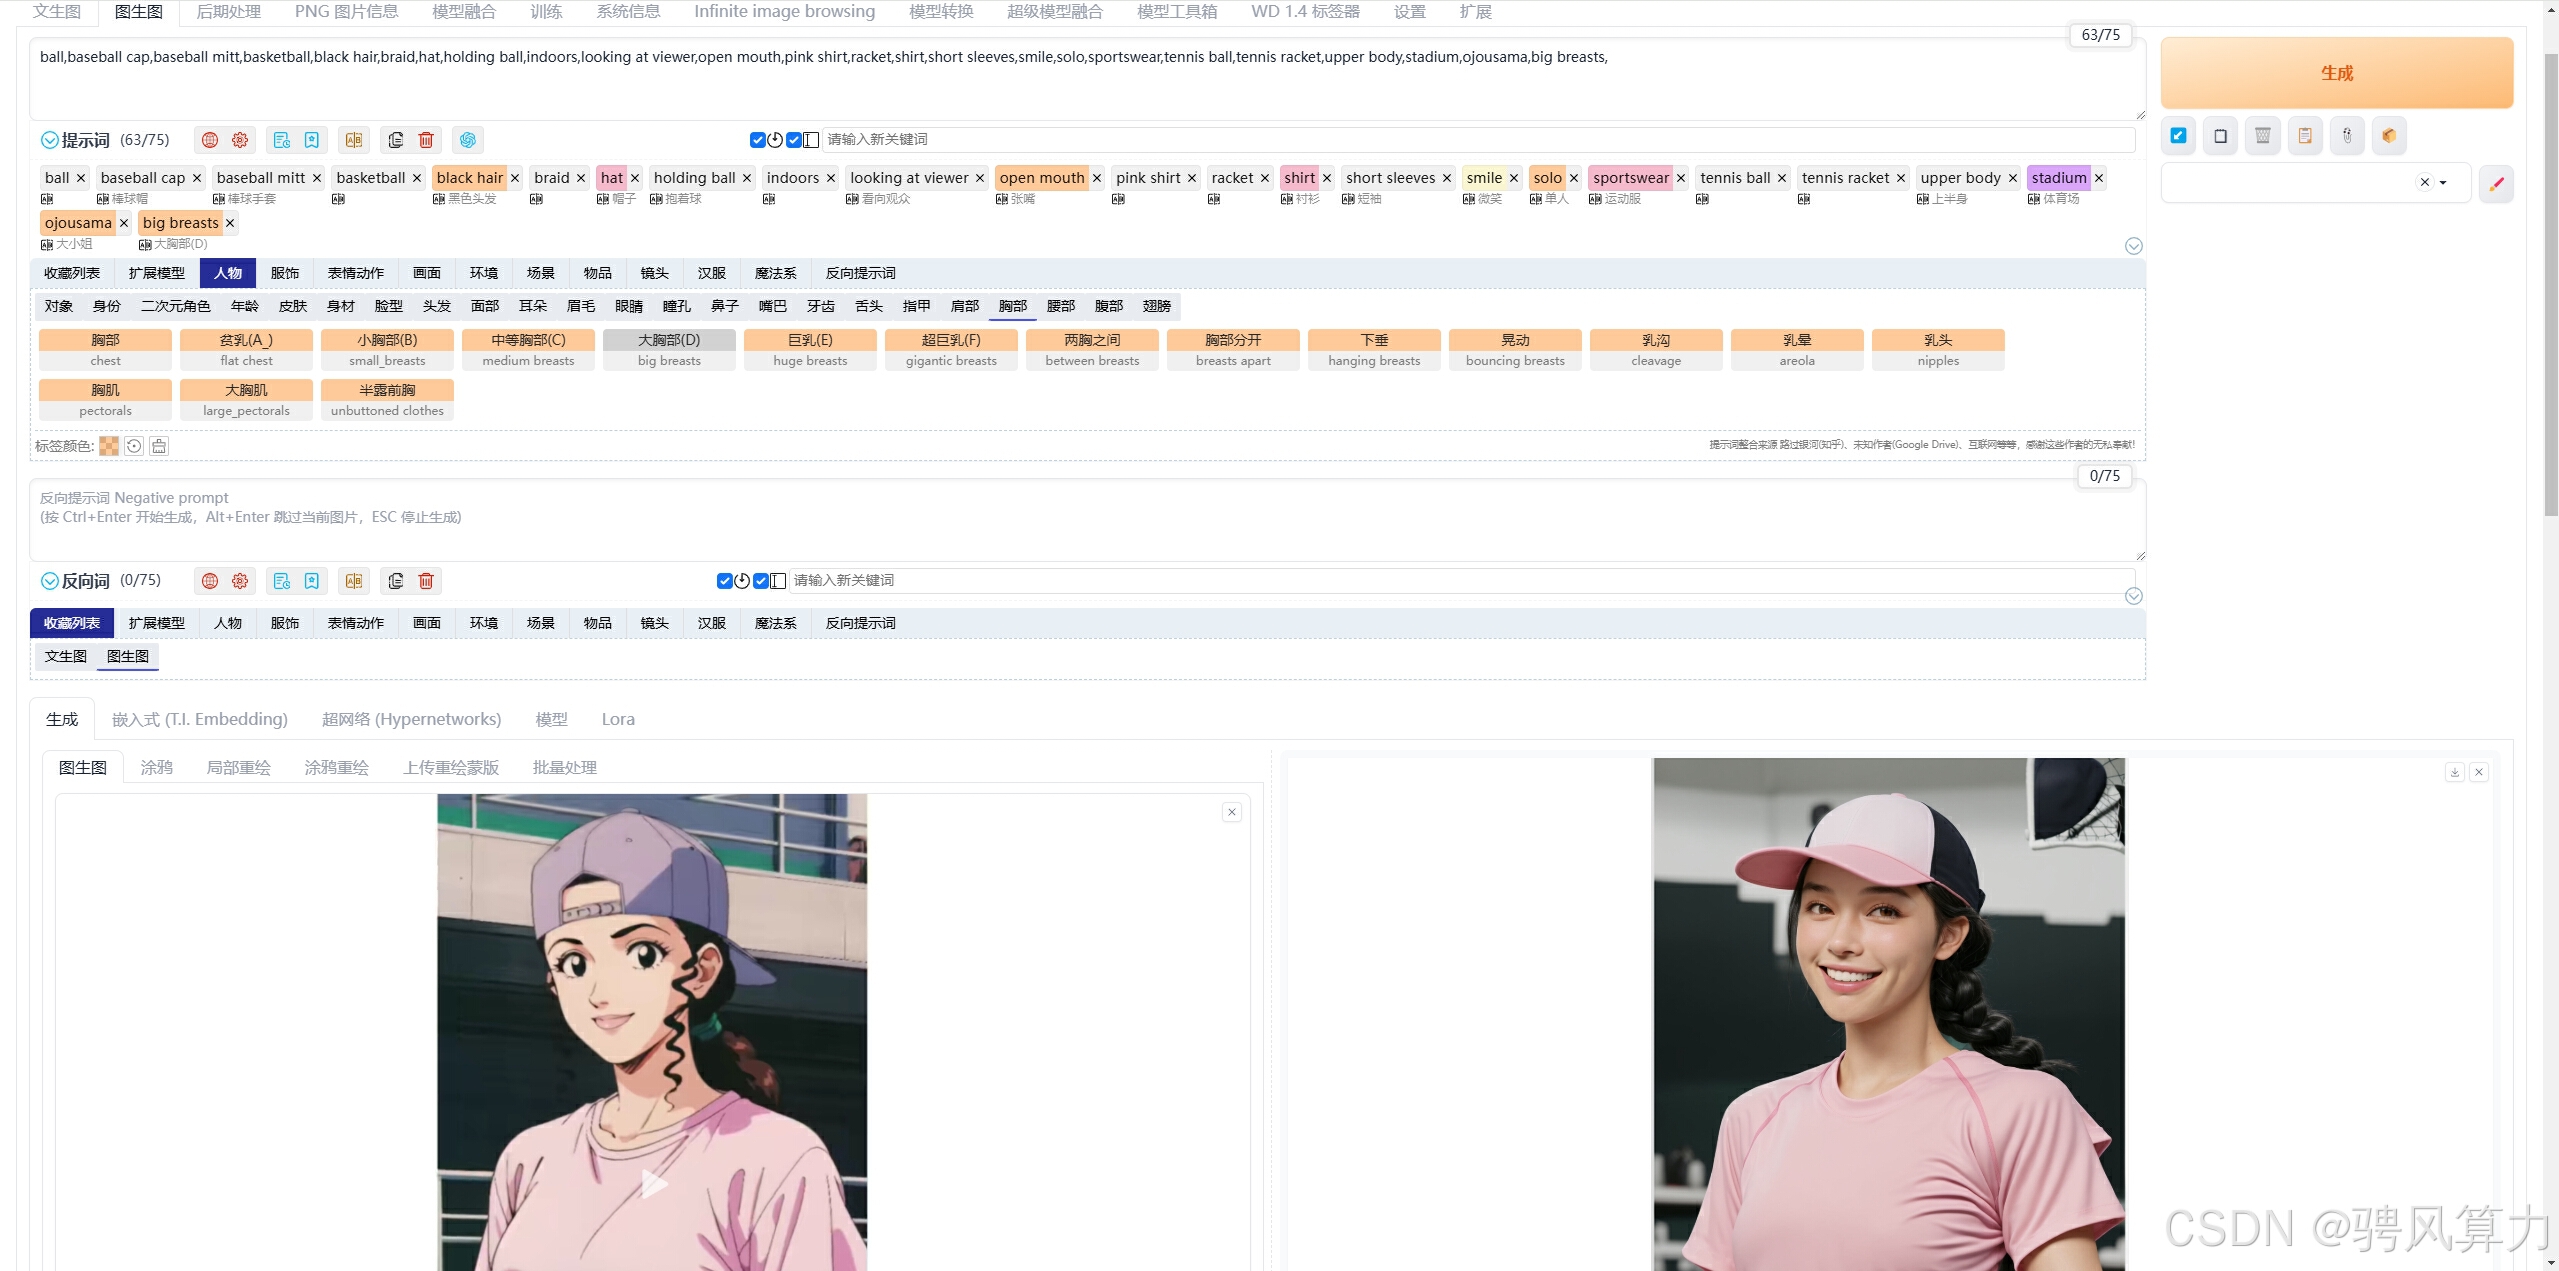This screenshot has width=2559, height=1271.
Task: Click the orange 生成 generate button
Action: pos(2336,73)
